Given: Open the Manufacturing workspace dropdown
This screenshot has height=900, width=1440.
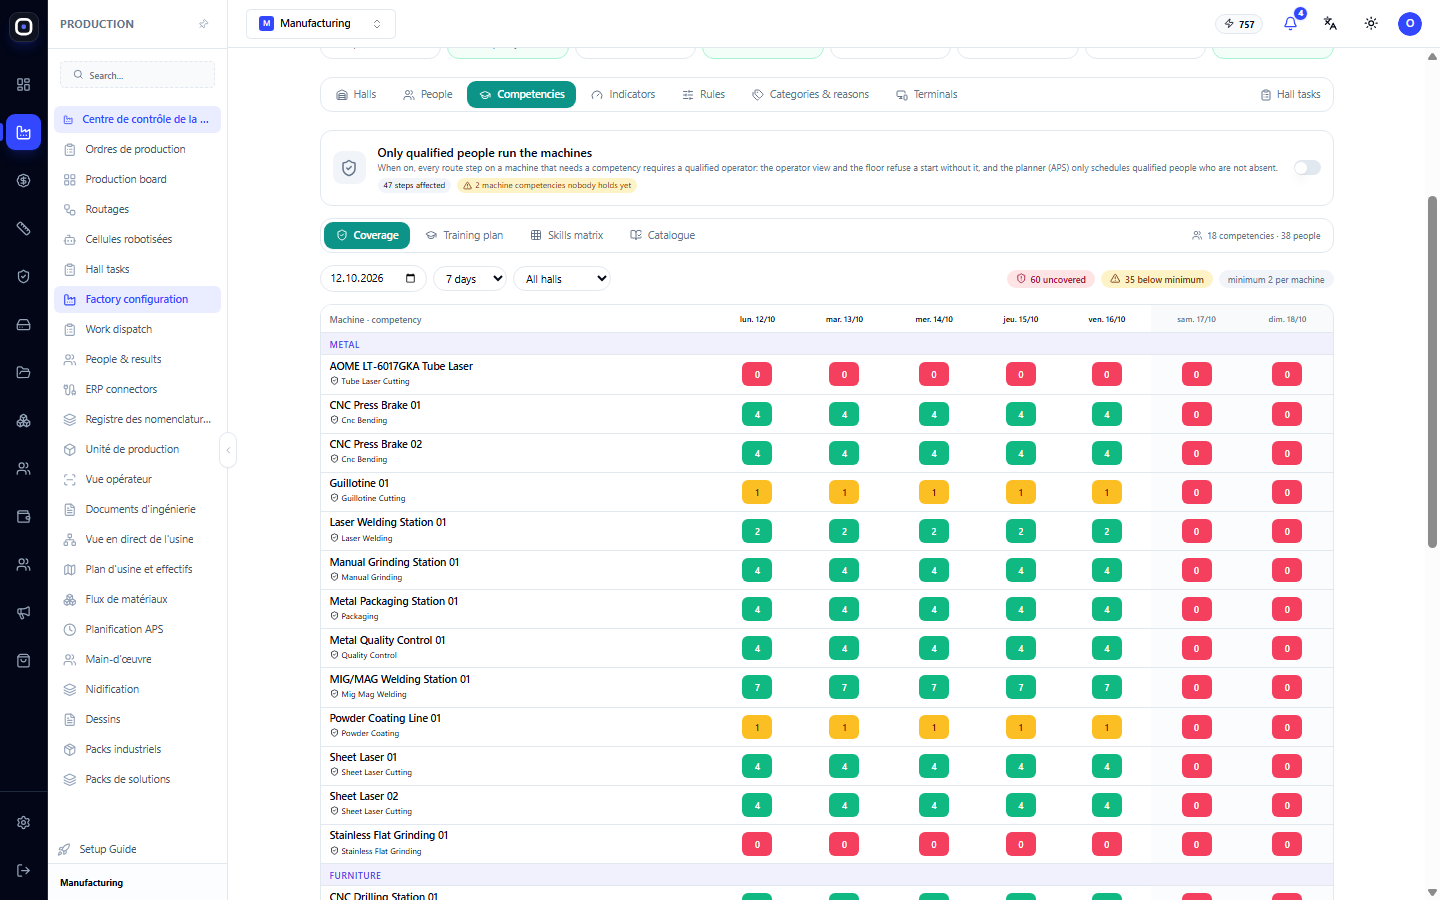Looking at the screenshot, I should [321, 23].
